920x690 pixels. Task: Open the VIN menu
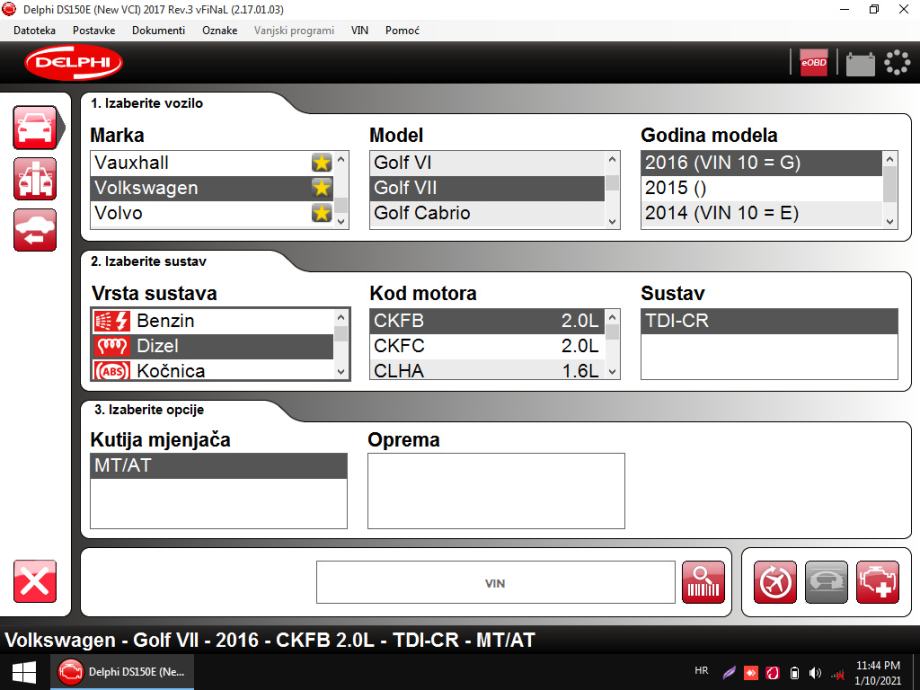coord(360,31)
